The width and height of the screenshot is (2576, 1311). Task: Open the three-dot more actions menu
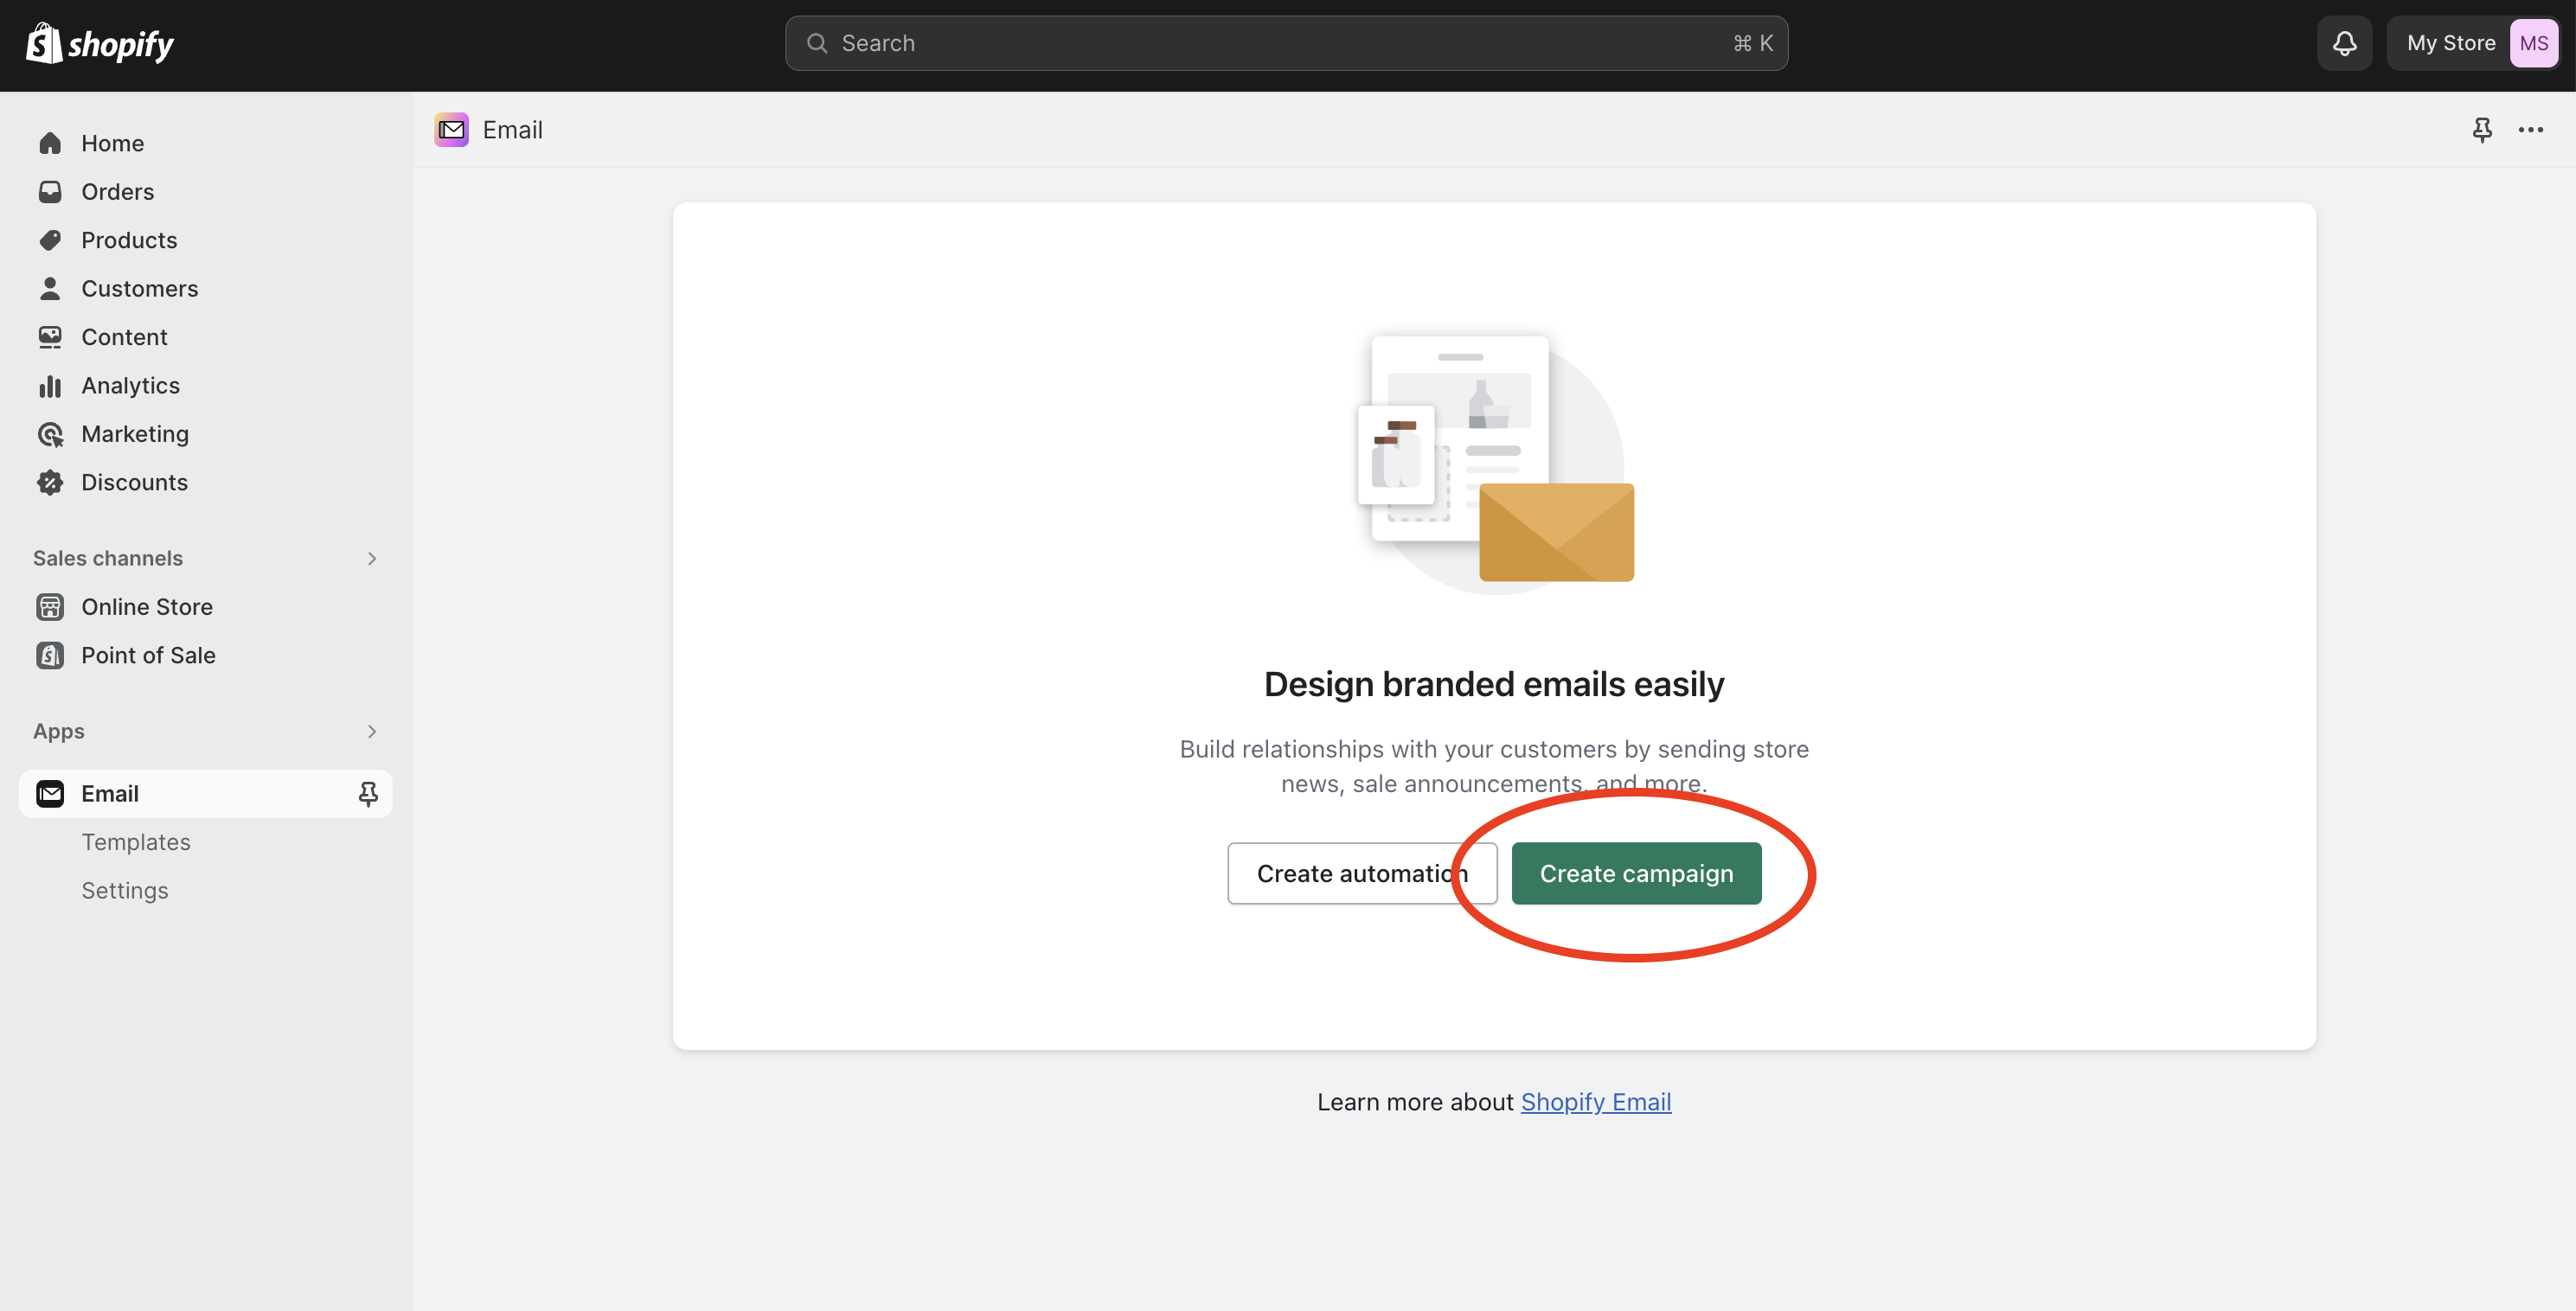(x=2530, y=130)
